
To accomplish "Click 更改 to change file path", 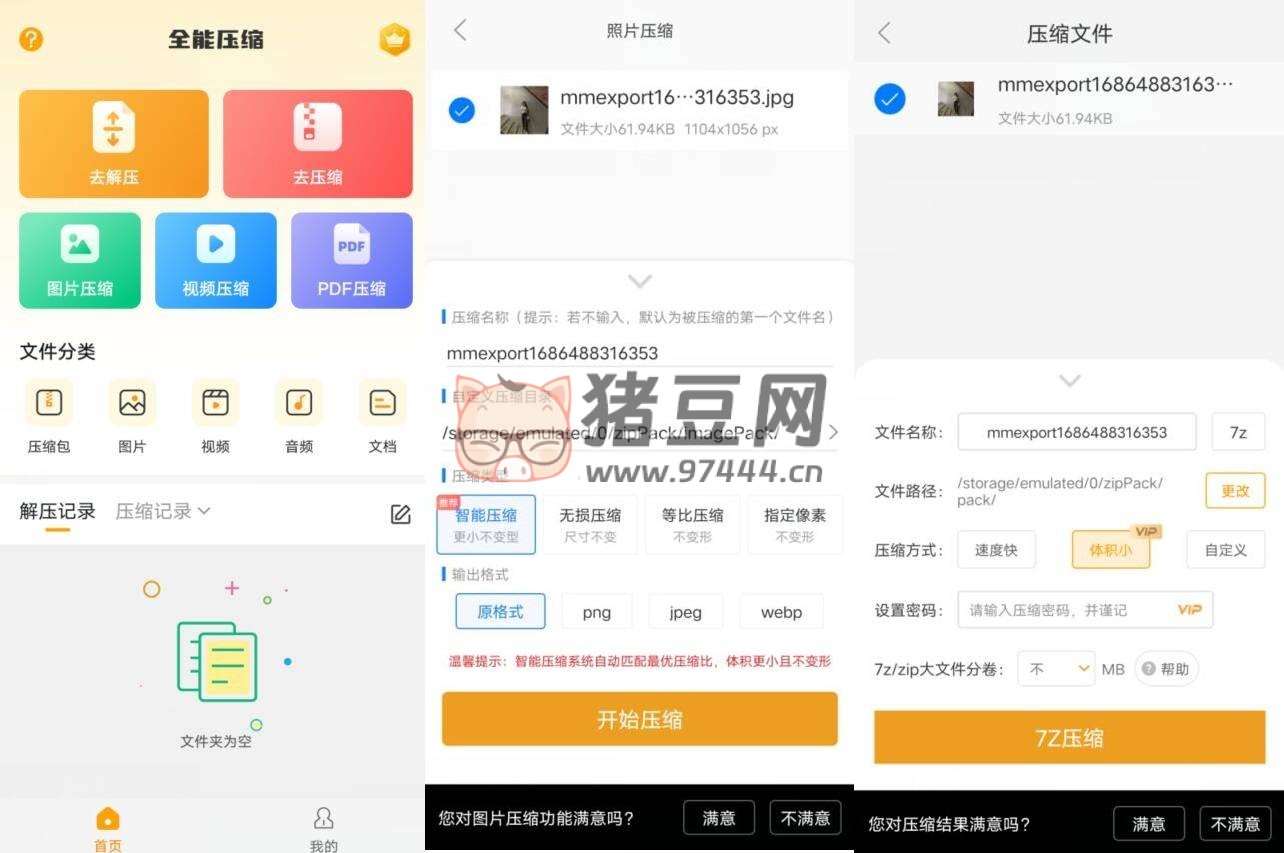I will click(x=1235, y=491).
